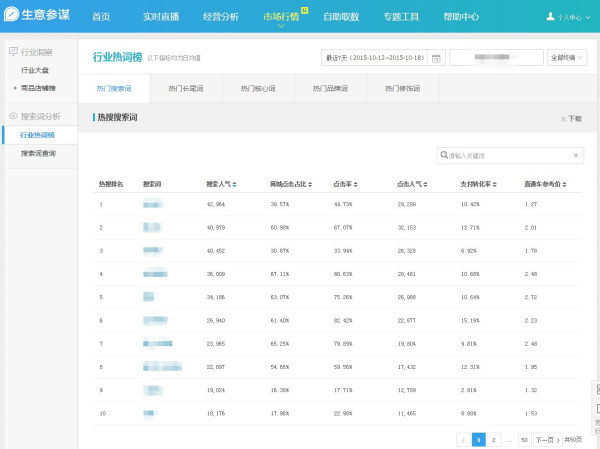The height and width of the screenshot is (449, 600).
Task: Open the 专题工具 menu item
Action: tap(401, 16)
